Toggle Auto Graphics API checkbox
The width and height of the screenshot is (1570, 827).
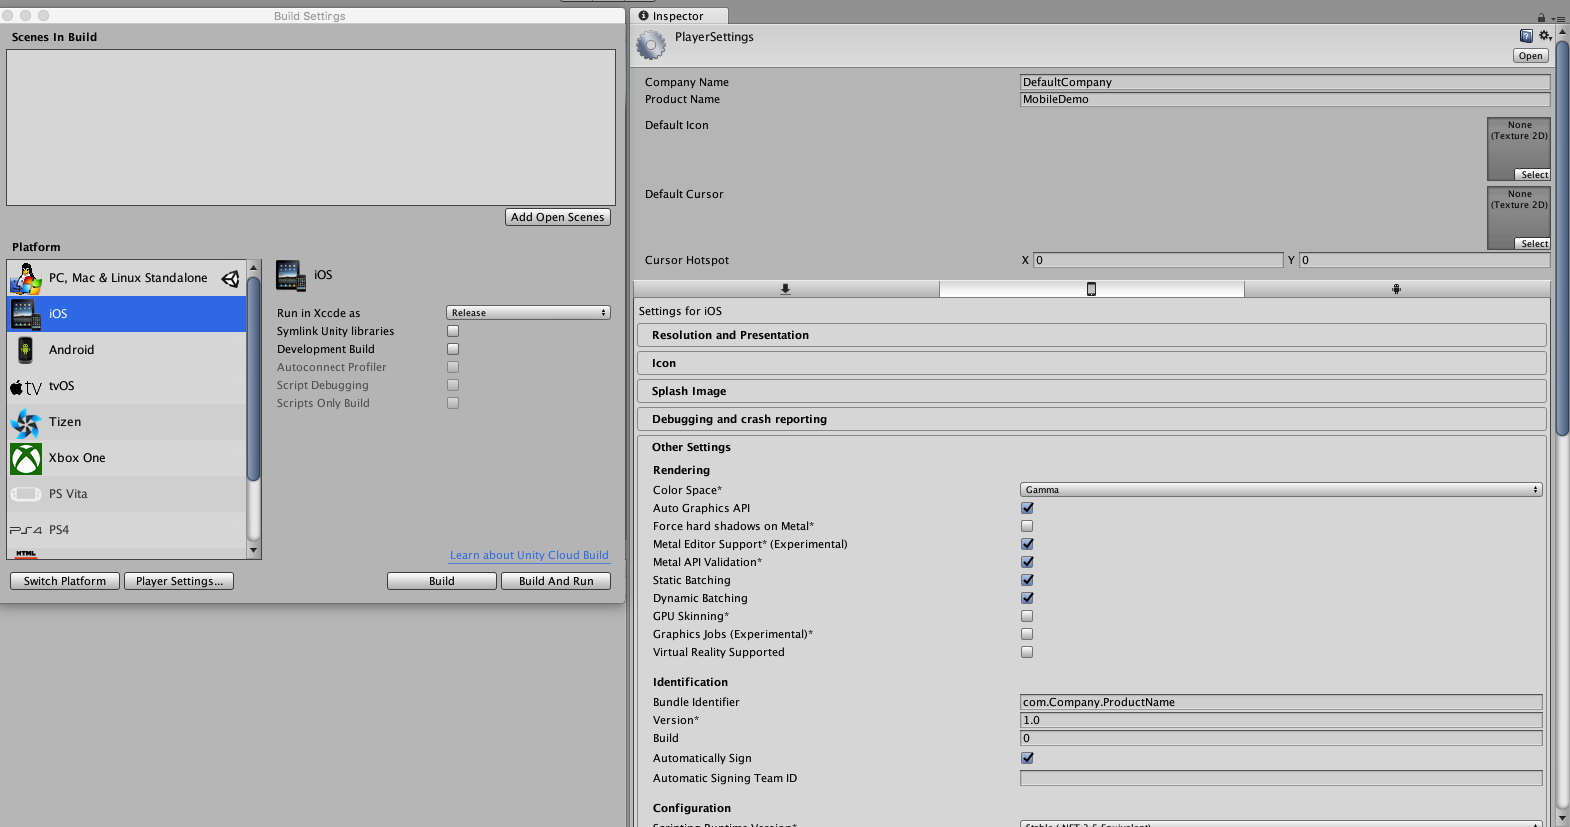point(1027,508)
